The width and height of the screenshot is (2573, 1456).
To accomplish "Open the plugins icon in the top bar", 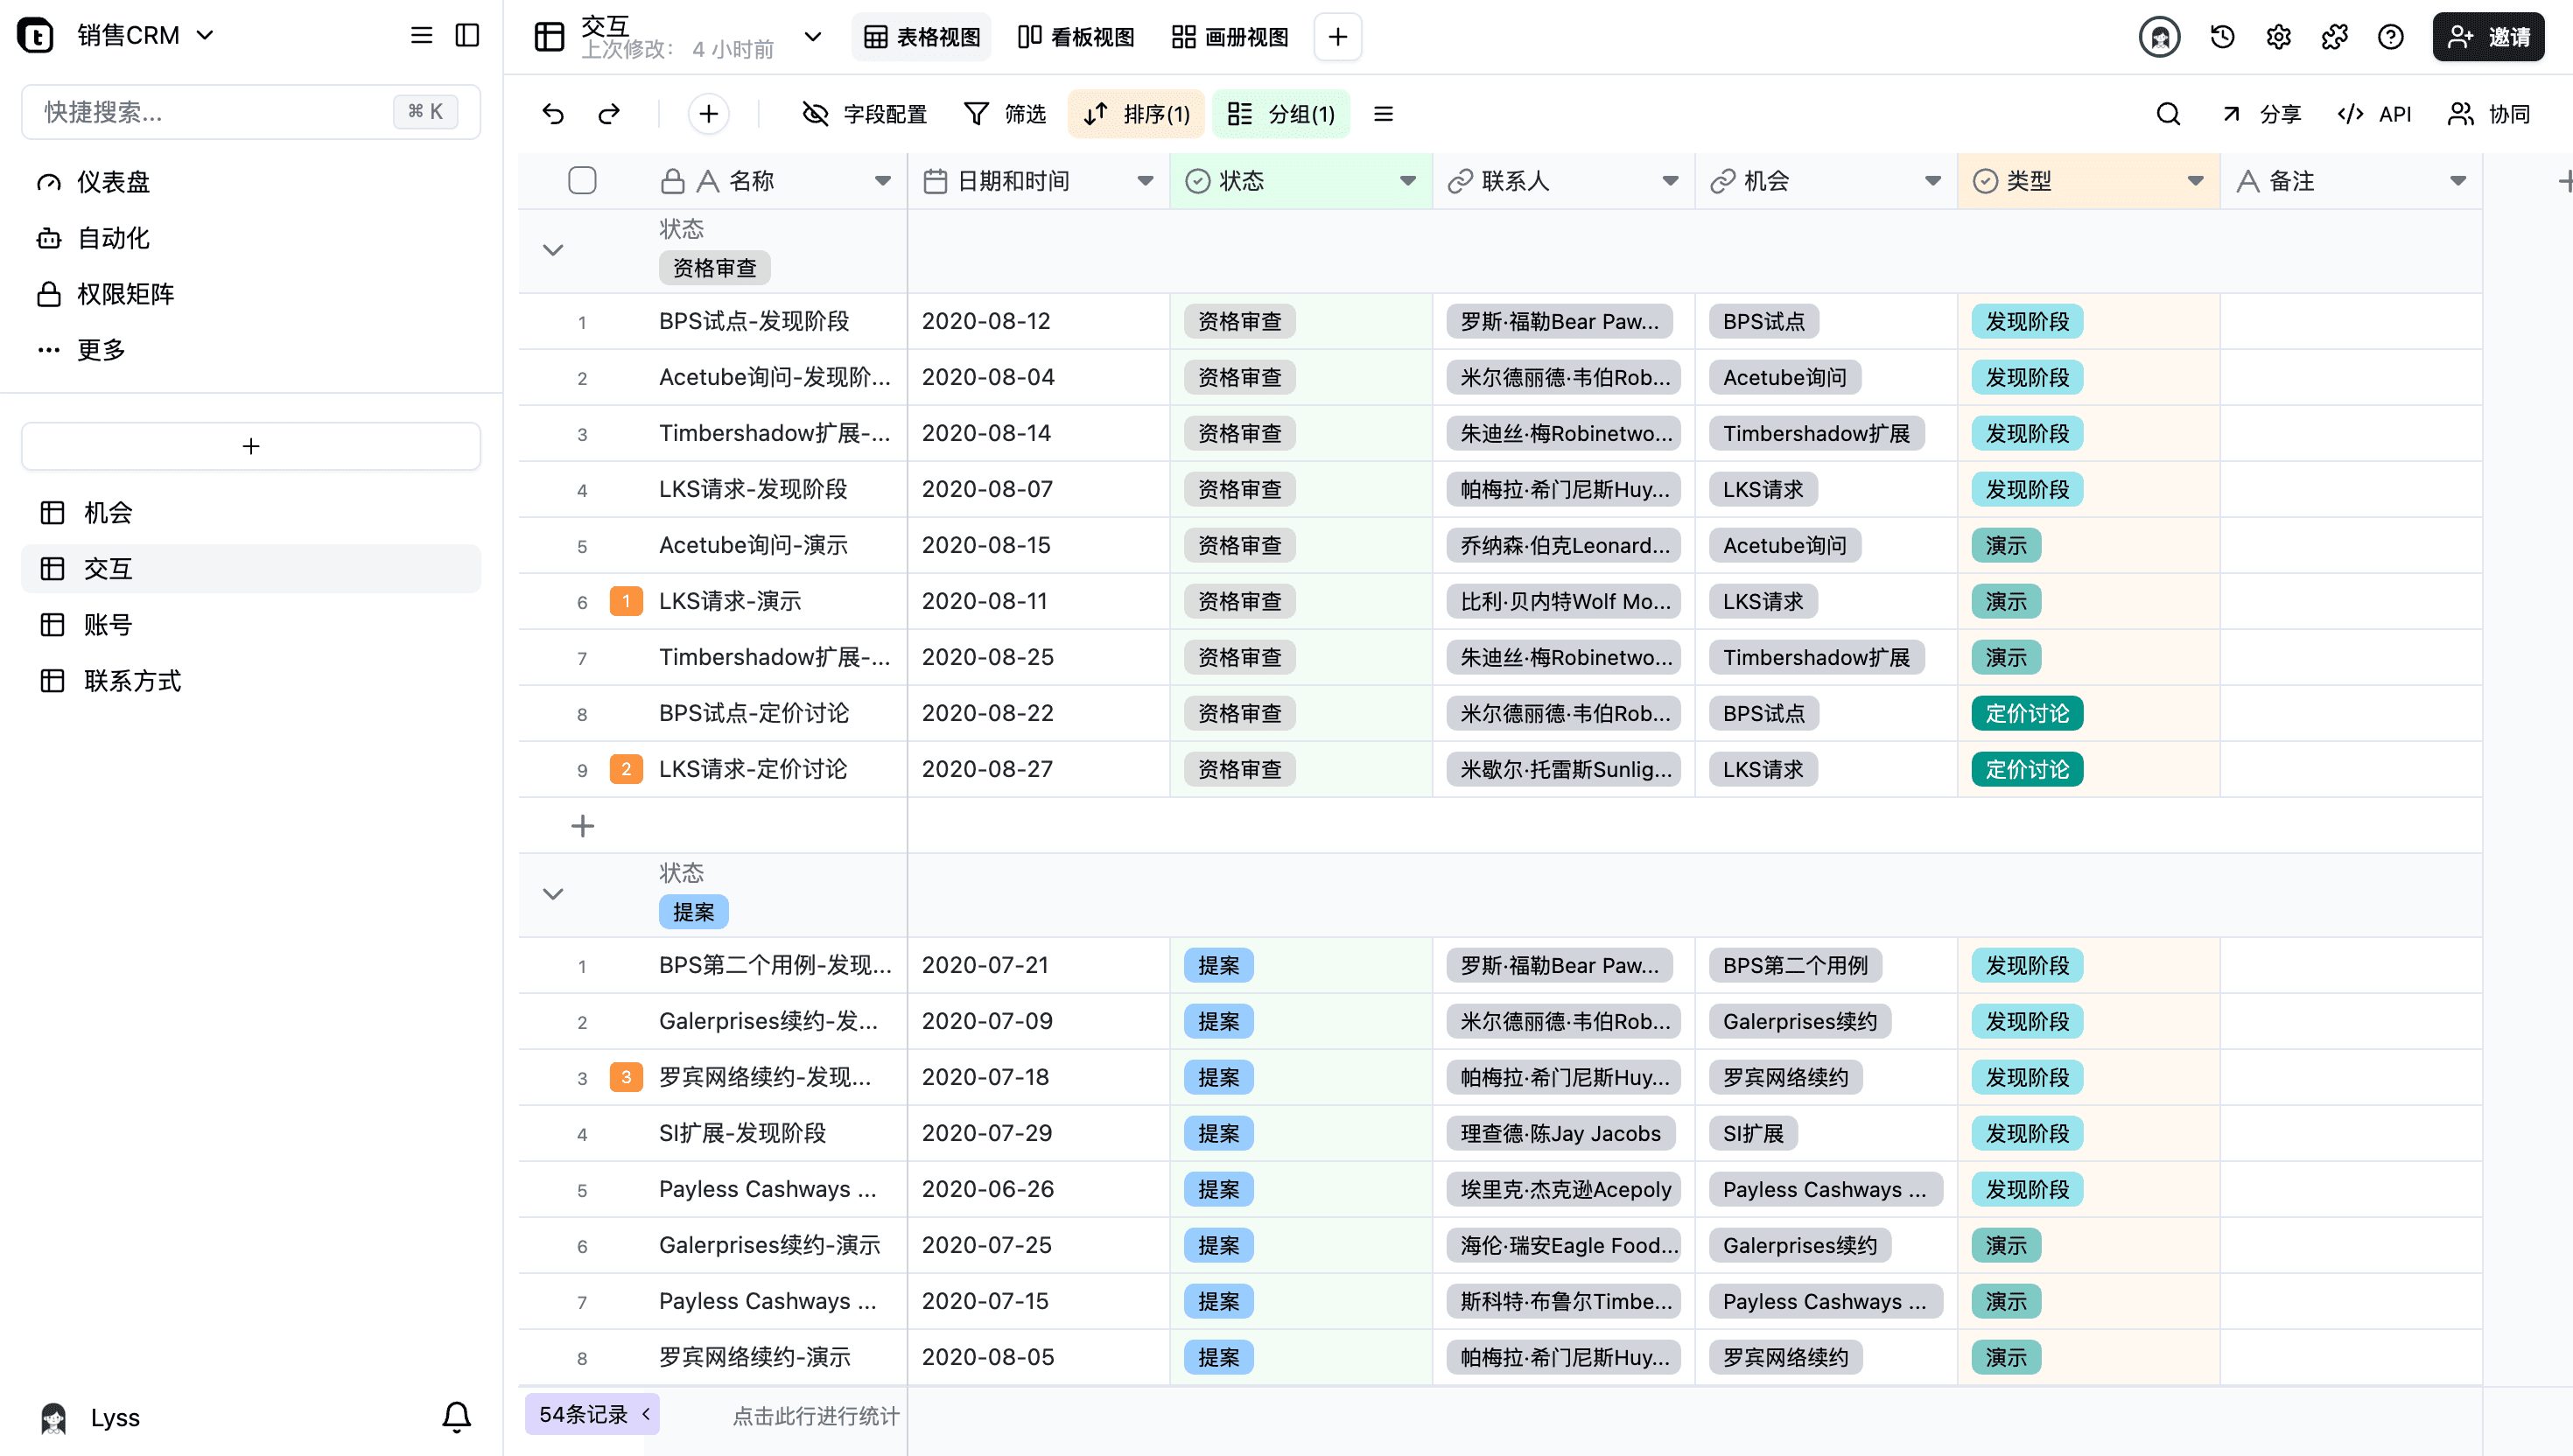I will point(2334,37).
